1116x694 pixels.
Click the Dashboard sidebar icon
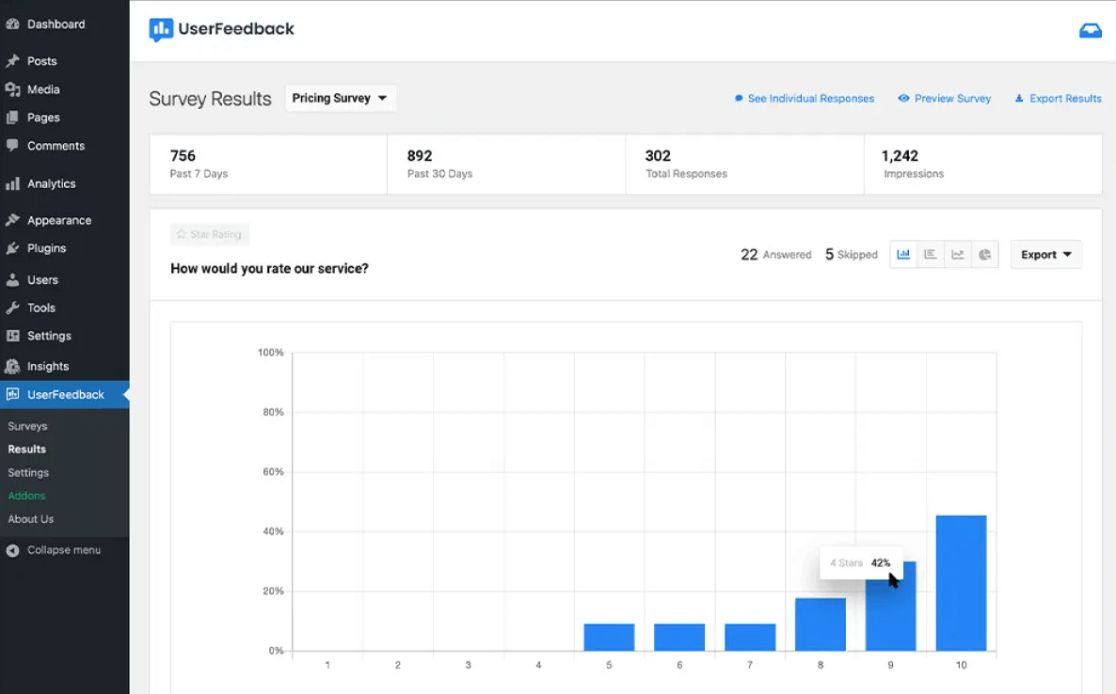[13, 24]
